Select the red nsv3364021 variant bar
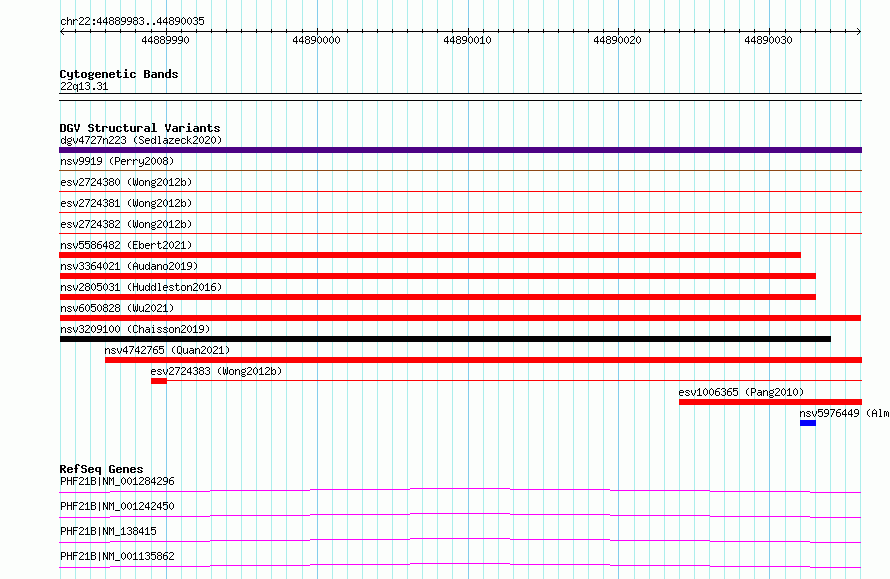Viewport: 890px width, 579px height. click(x=438, y=276)
